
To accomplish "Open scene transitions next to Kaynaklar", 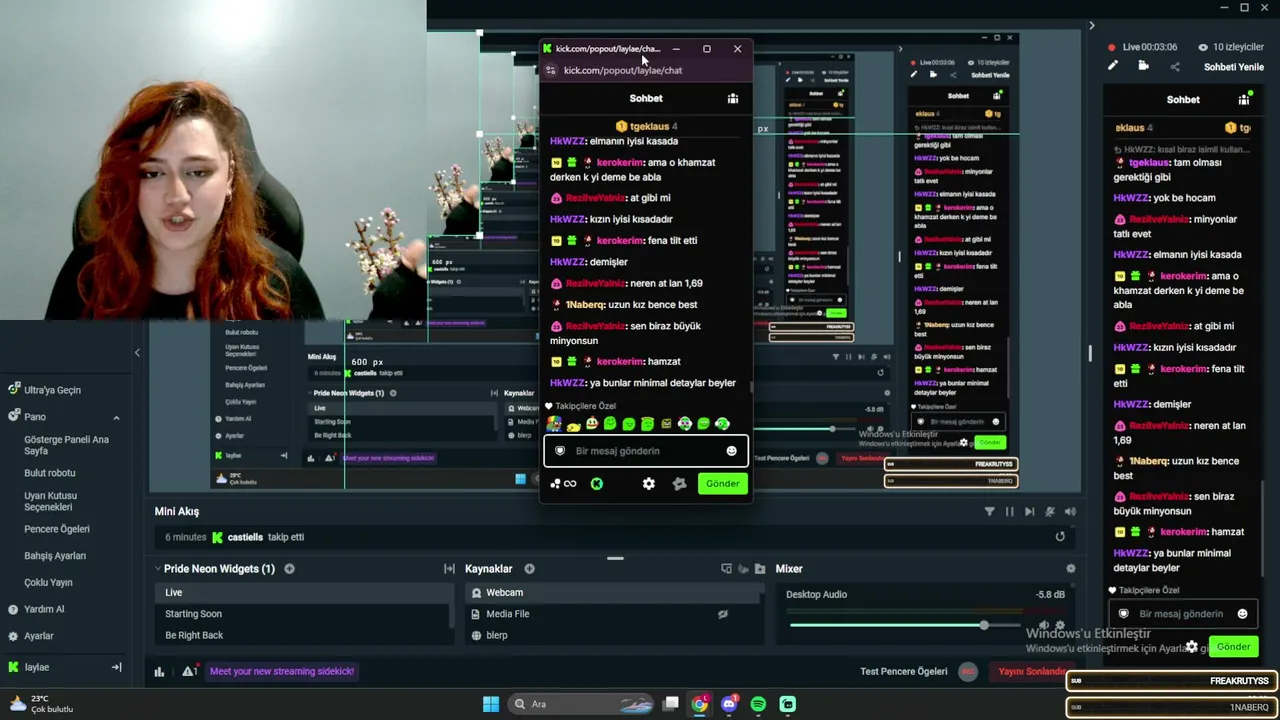I will click(x=449, y=569).
